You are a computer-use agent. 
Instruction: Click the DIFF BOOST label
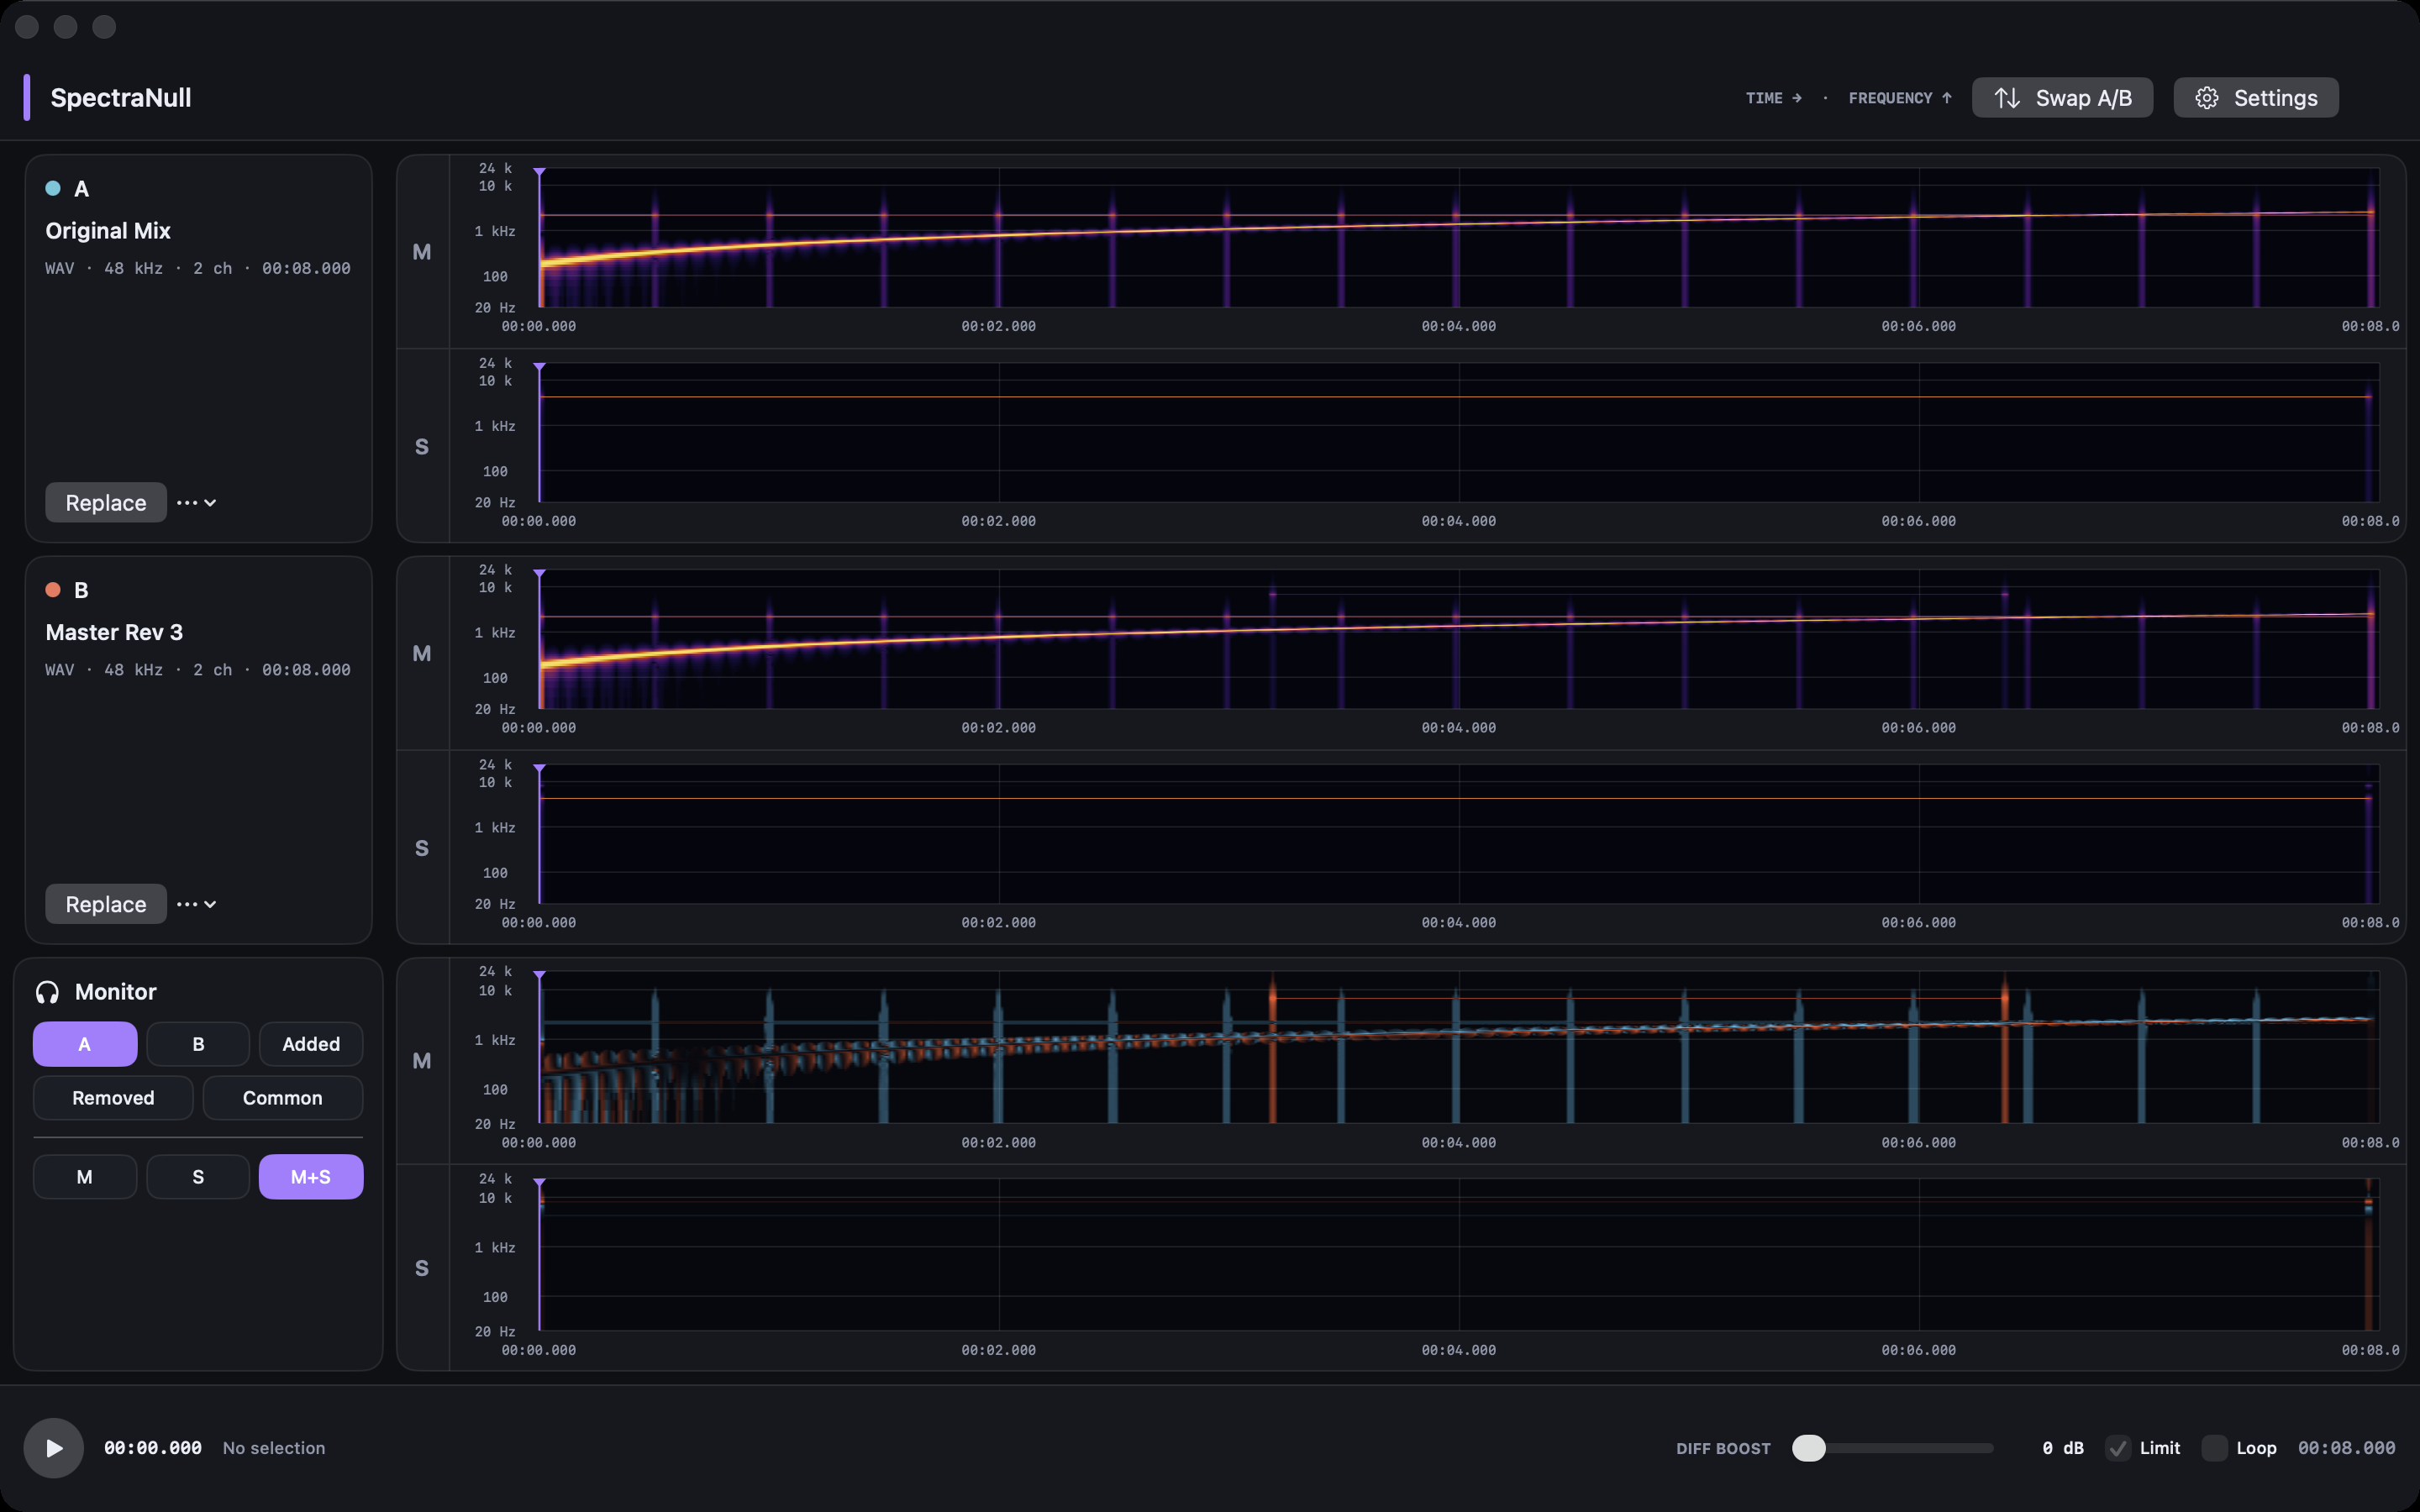1723,1448
